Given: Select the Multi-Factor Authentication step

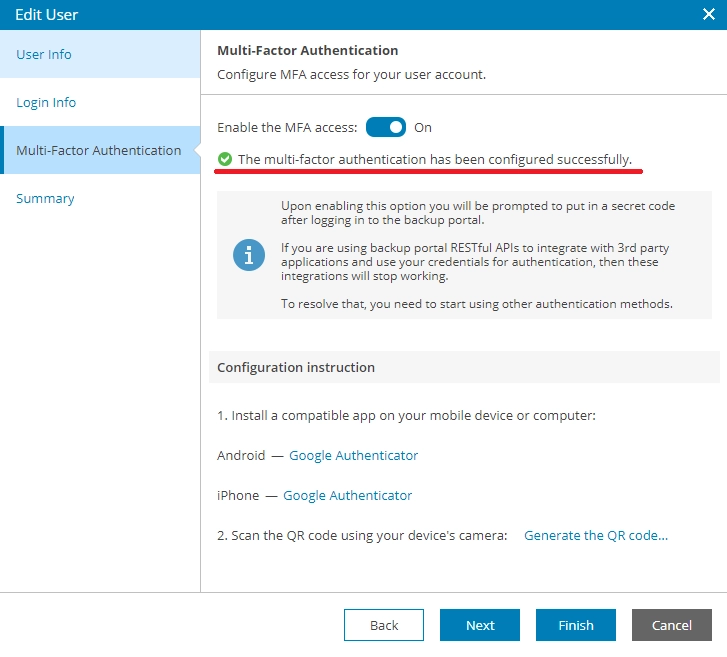Looking at the screenshot, I should (x=98, y=150).
